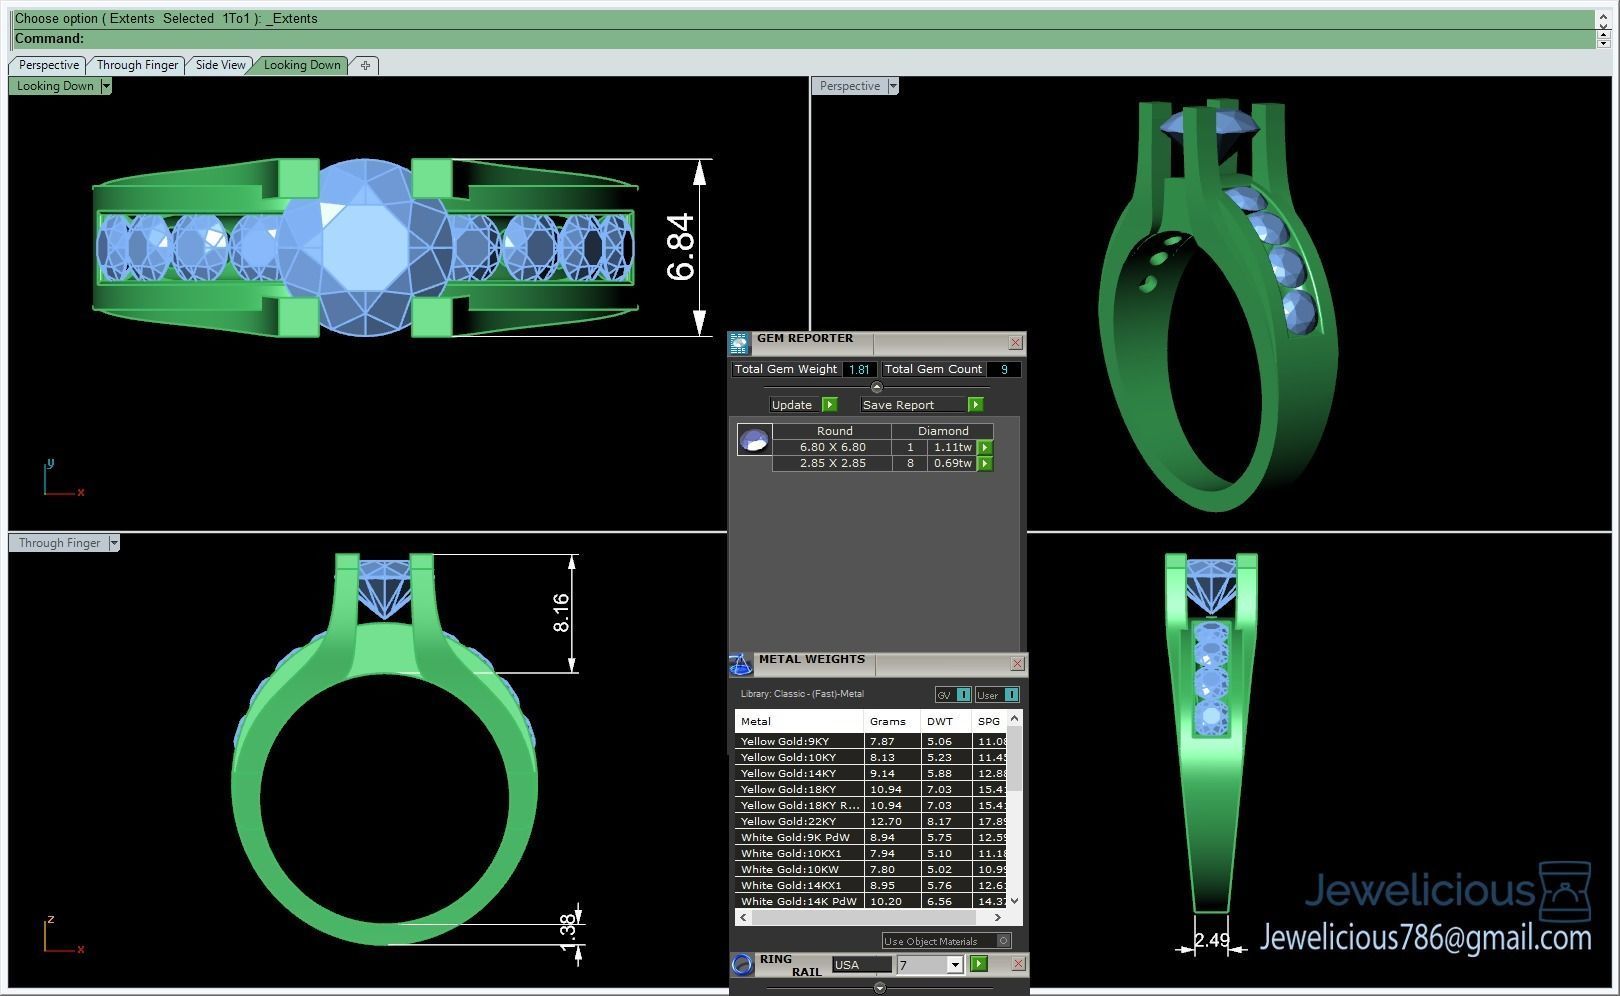Open the Looking Down viewport menu arrow
This screenshot has width=1620, height=996.
[106, 86]
